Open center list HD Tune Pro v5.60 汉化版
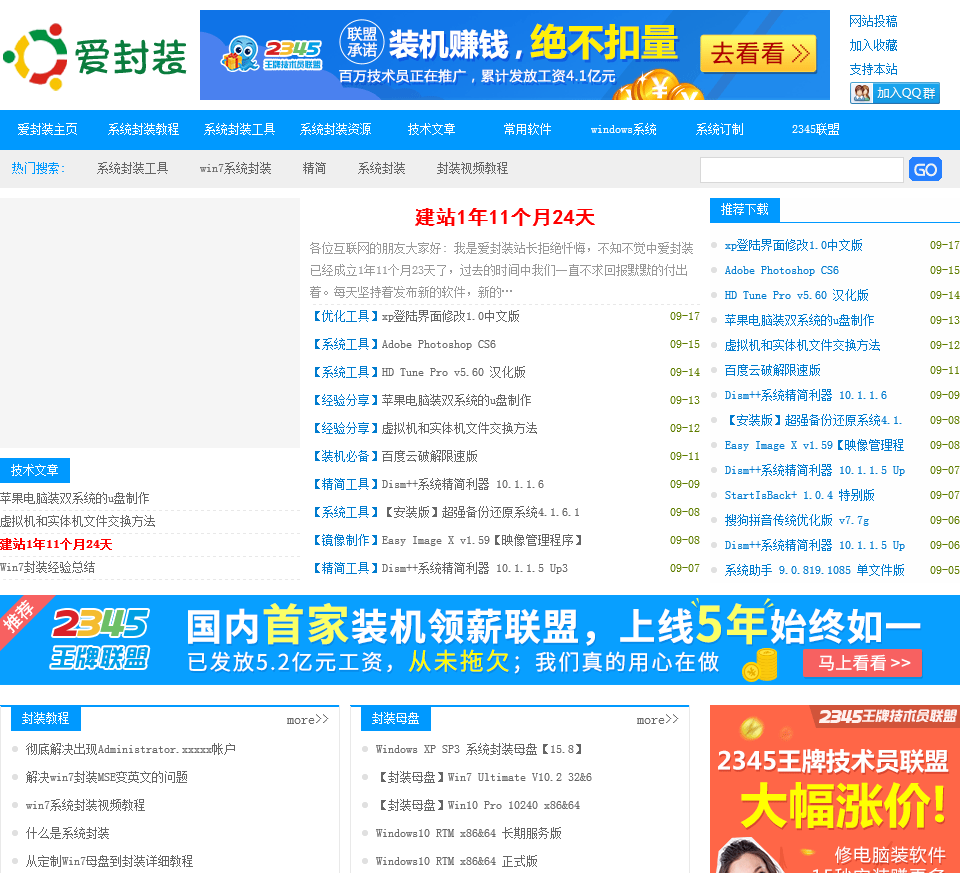 (x=454, y=372)
